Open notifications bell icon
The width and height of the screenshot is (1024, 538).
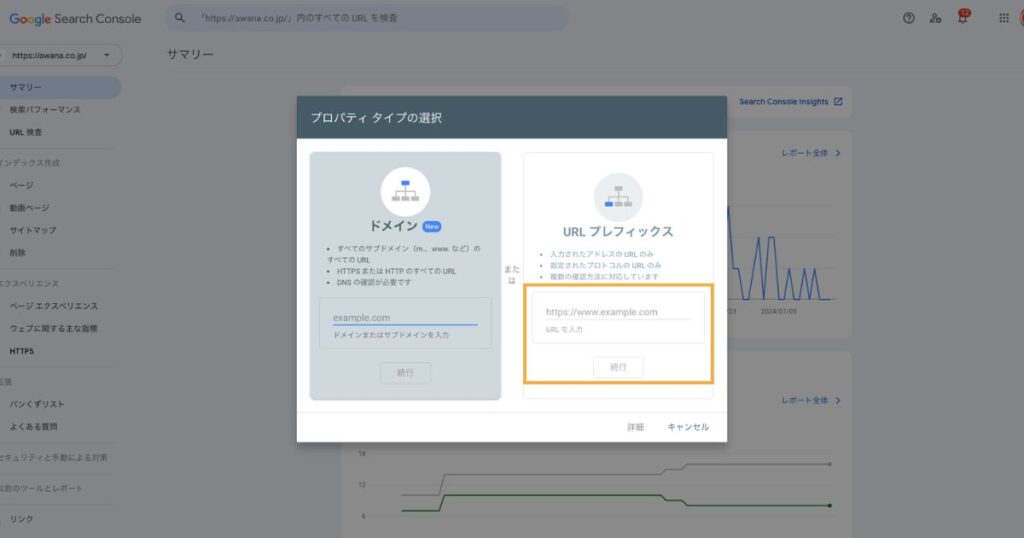tap(963, 17)
